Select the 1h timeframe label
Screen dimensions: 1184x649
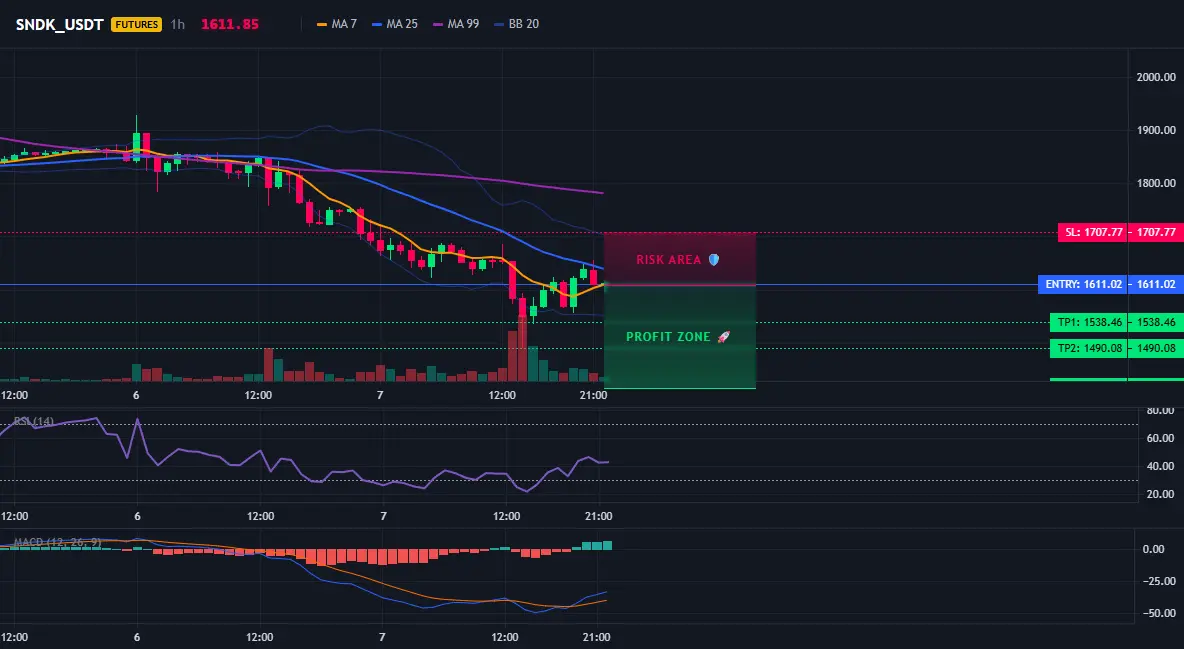177,24
